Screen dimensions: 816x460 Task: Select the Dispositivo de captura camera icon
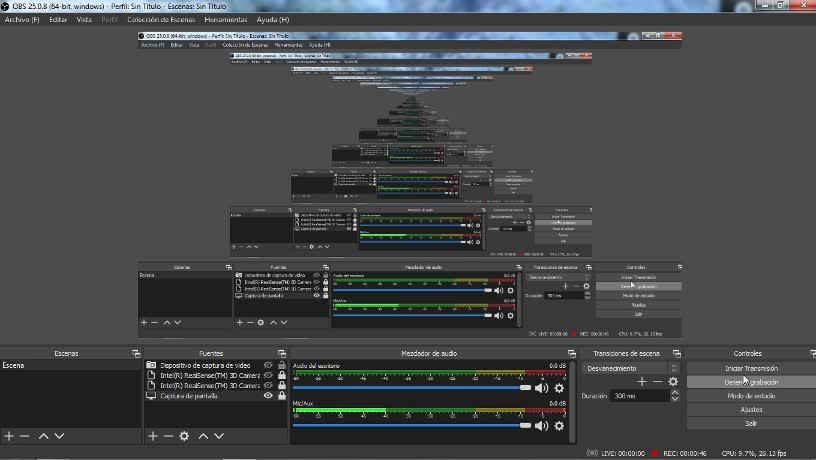[x=151, y=365]
